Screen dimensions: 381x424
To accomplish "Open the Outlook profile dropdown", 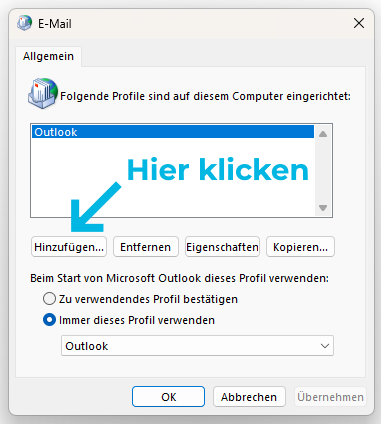I will 197,346.
